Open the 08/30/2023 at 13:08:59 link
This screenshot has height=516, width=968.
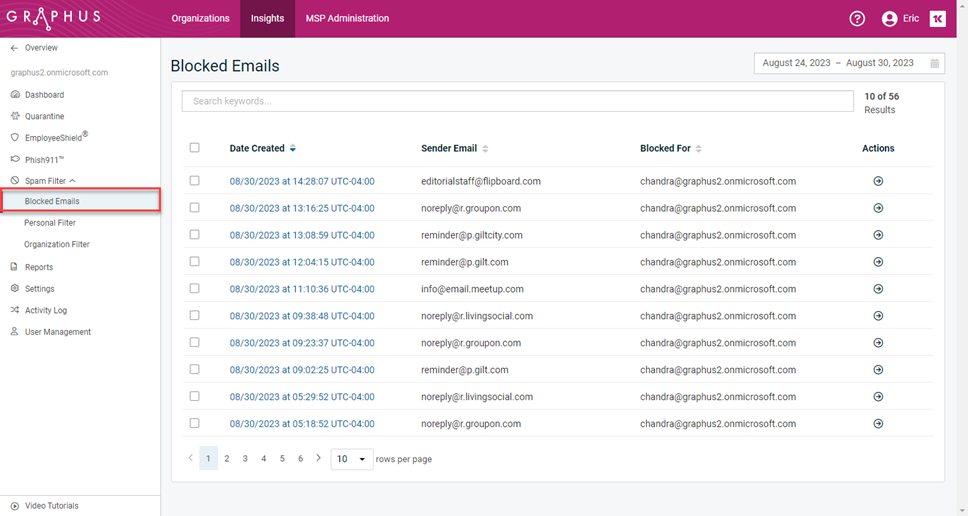[x=302, y=235]
